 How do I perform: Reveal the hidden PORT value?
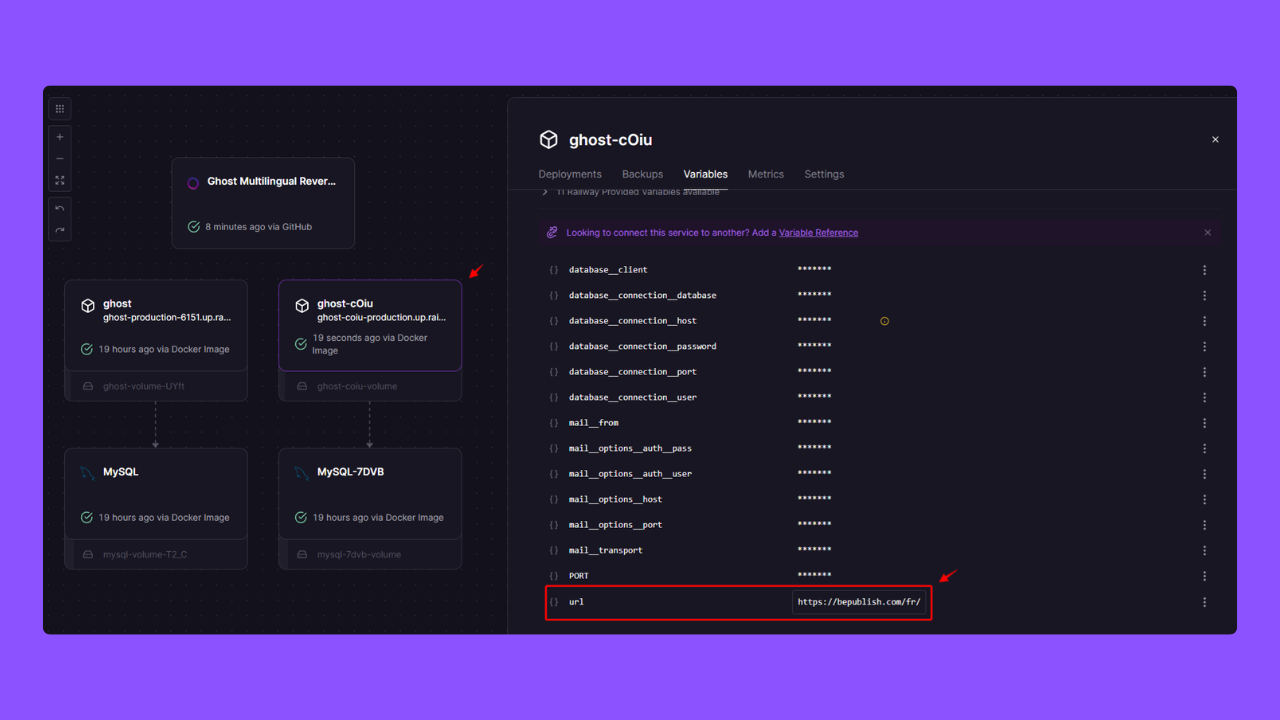click(x=815, y=575)
